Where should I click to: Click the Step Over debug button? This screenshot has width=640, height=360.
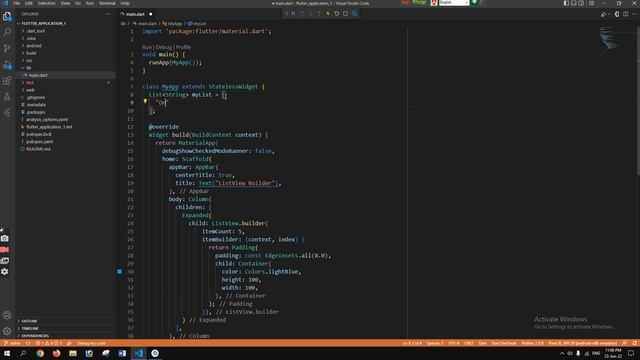point(302,13)
